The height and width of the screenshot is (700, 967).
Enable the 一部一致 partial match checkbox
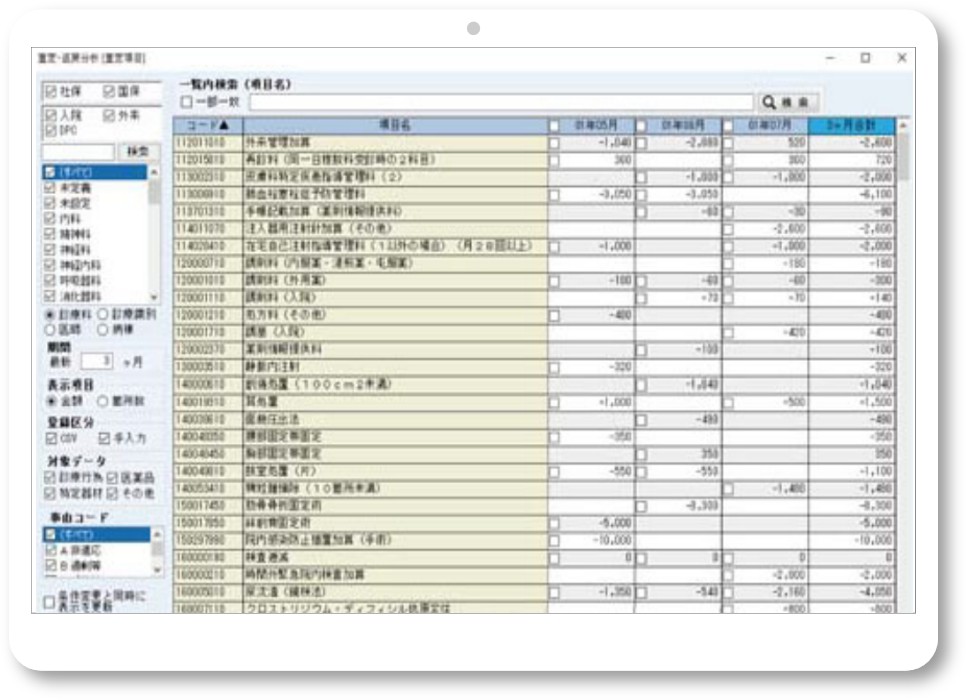coord(186,102)
